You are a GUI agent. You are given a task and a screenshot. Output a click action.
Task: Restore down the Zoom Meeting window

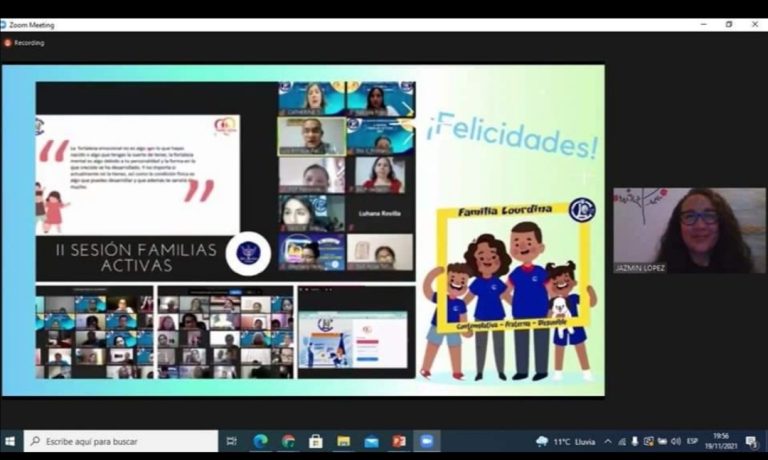click(729, 24)
